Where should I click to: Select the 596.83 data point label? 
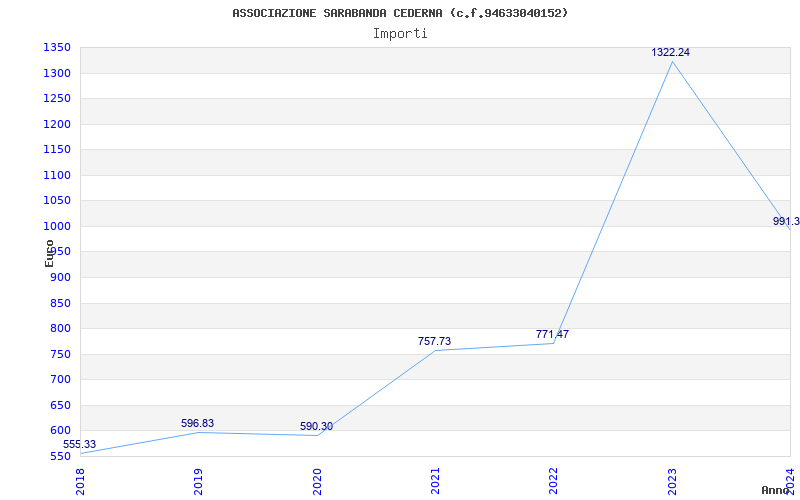click(198, 424)
